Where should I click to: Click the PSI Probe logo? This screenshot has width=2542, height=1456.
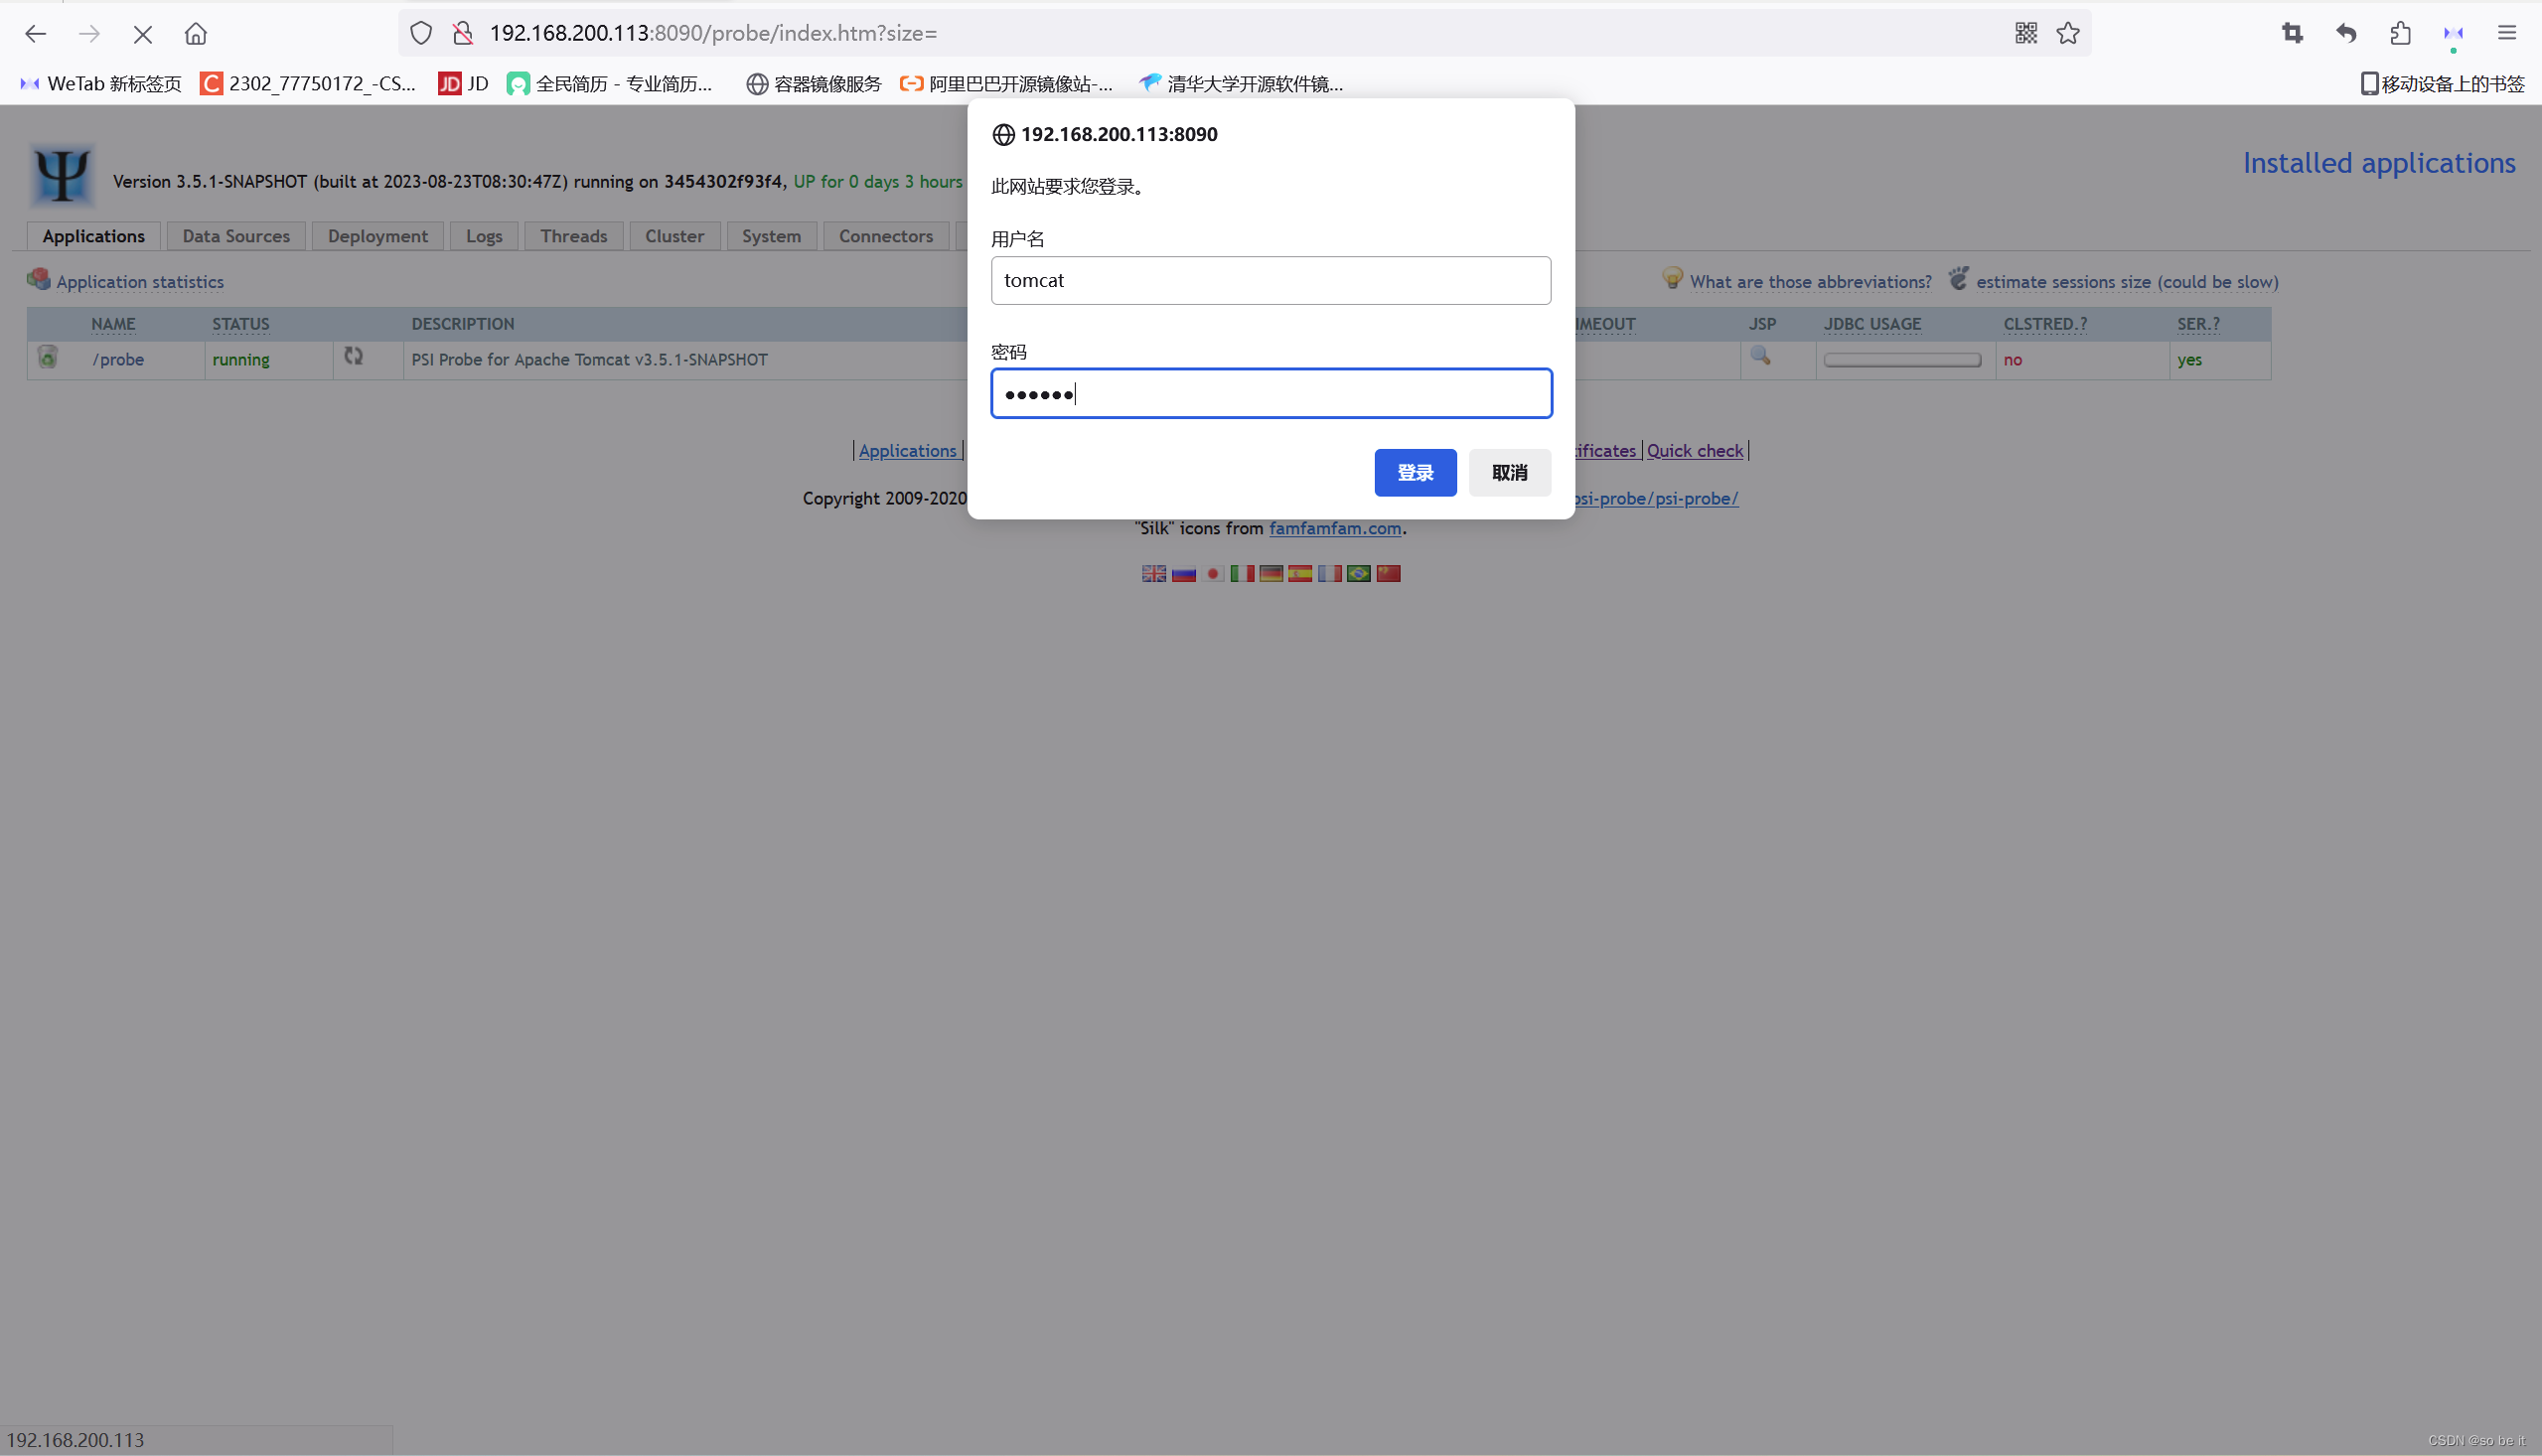62,175
